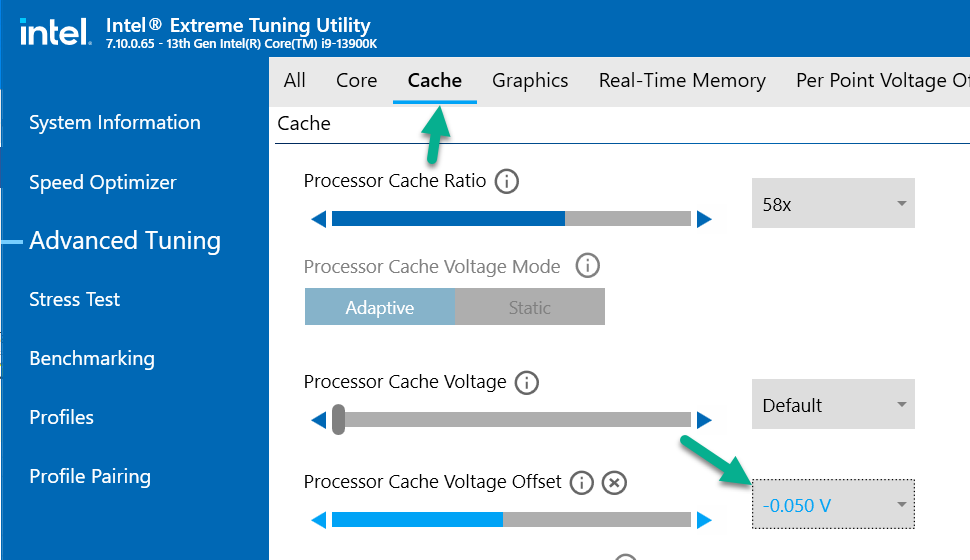Screen dimensions: 970x560
Task: Select Static cache voltage mode
Action: point(530,308)
